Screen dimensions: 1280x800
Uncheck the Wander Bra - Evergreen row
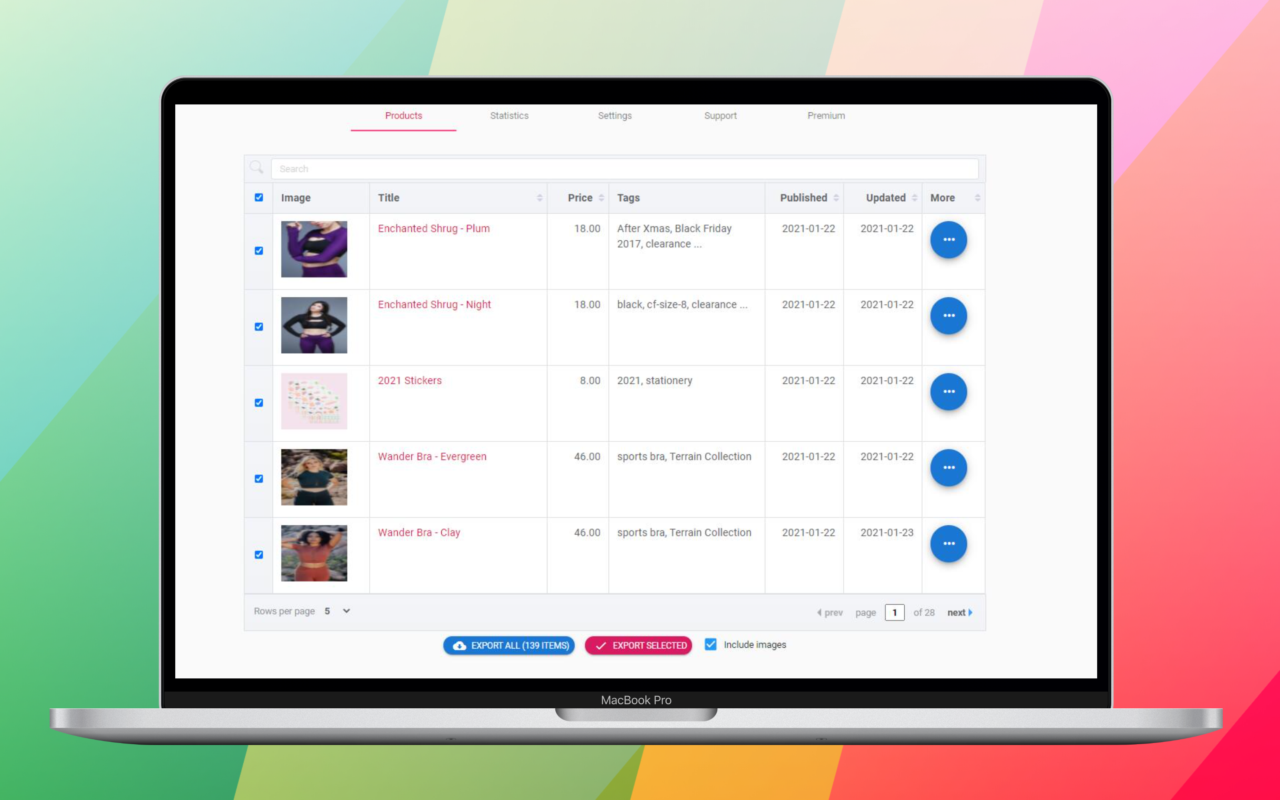click(259, 478)
